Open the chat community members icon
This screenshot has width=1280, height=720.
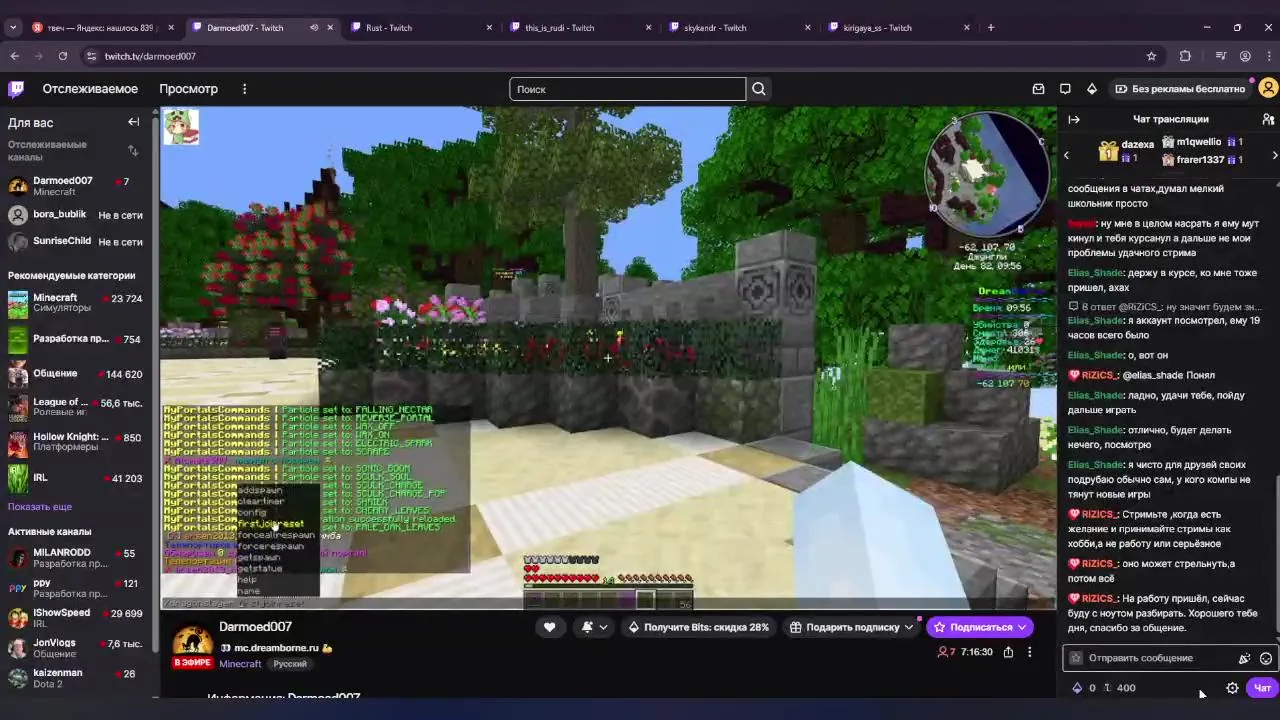click(1268, 119)
